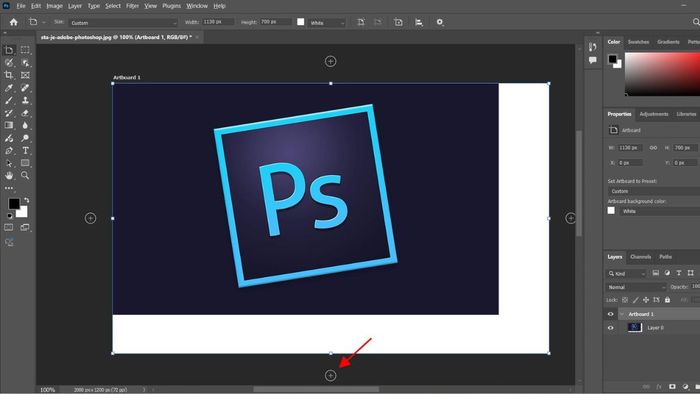Select the Brush tool
The image size is (700, 394).
(9, 100)
